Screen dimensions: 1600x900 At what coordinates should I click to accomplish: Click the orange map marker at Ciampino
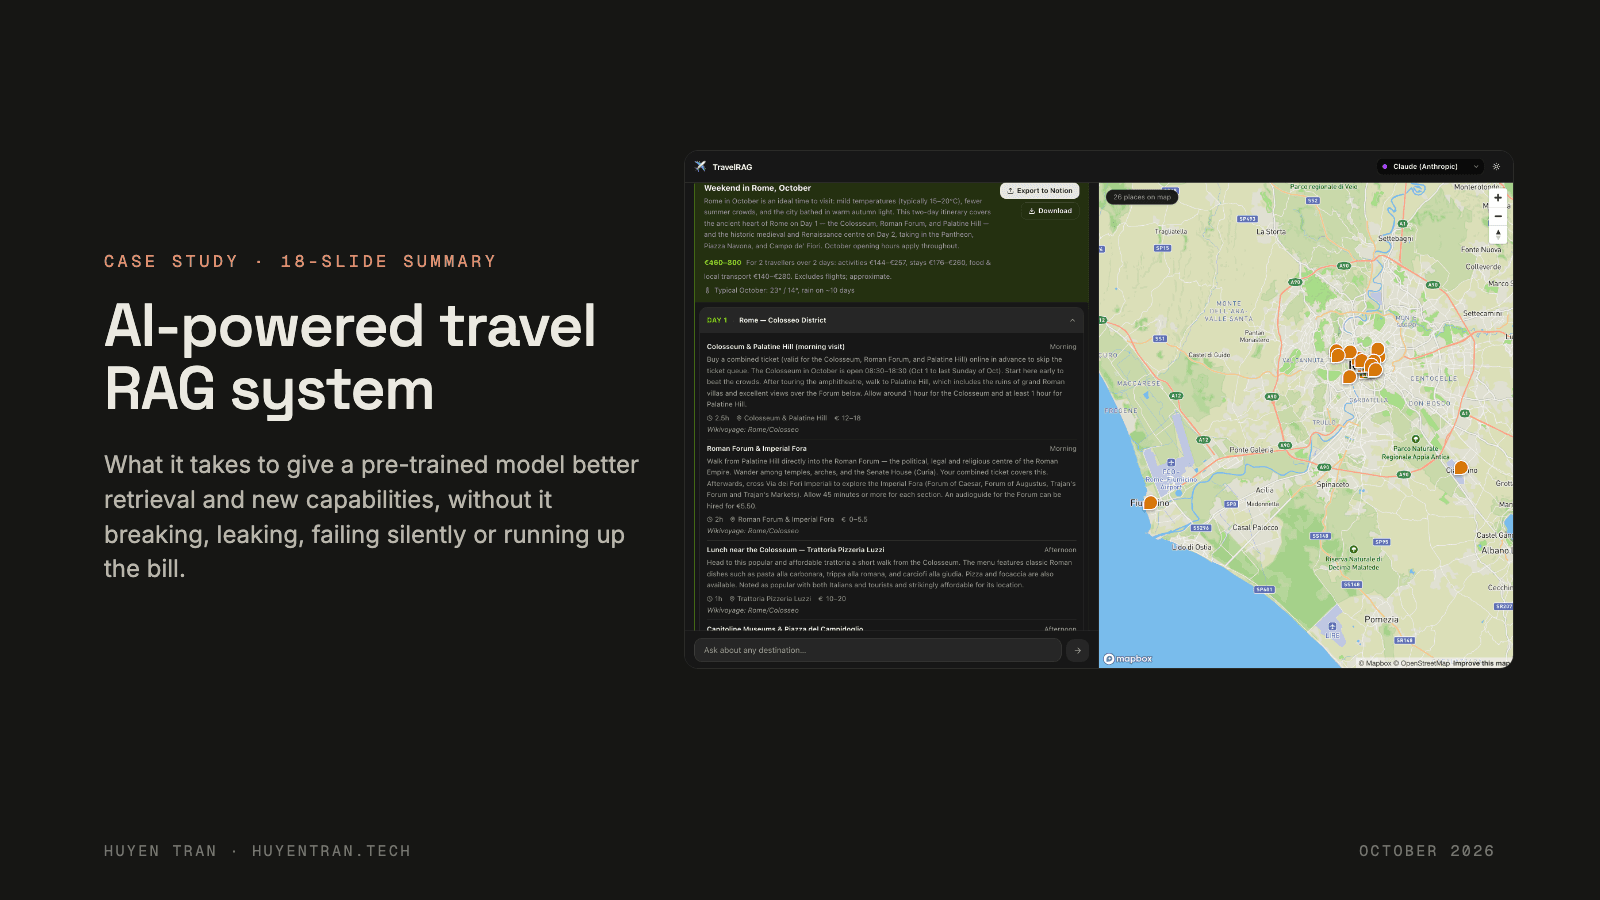pyautogui.click(x=1461, y=468)
